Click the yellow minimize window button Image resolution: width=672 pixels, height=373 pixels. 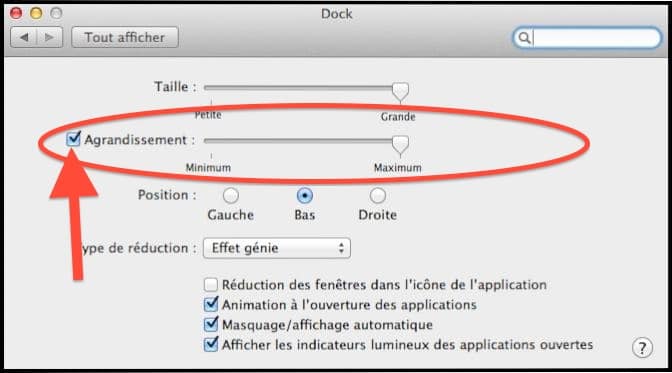tap(36, 13)
